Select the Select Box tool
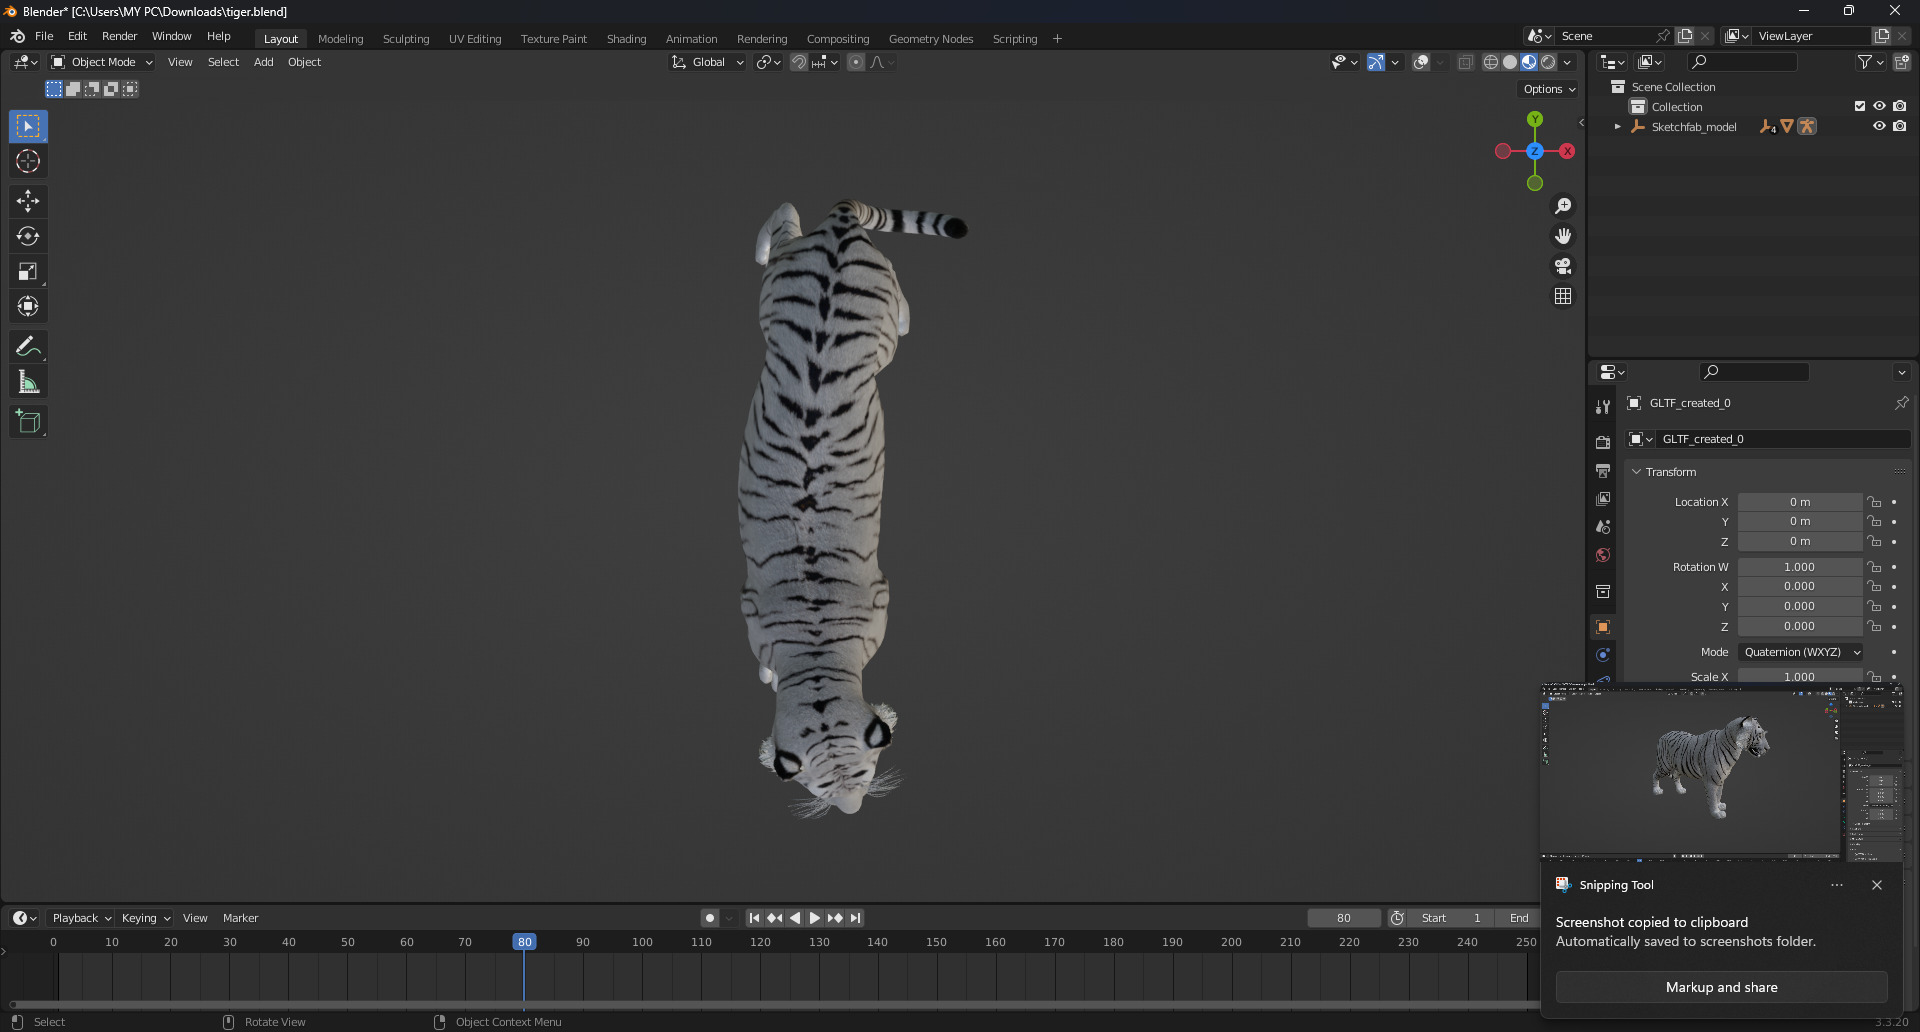Screen dimensions: 1920x1032 (28, 126)
